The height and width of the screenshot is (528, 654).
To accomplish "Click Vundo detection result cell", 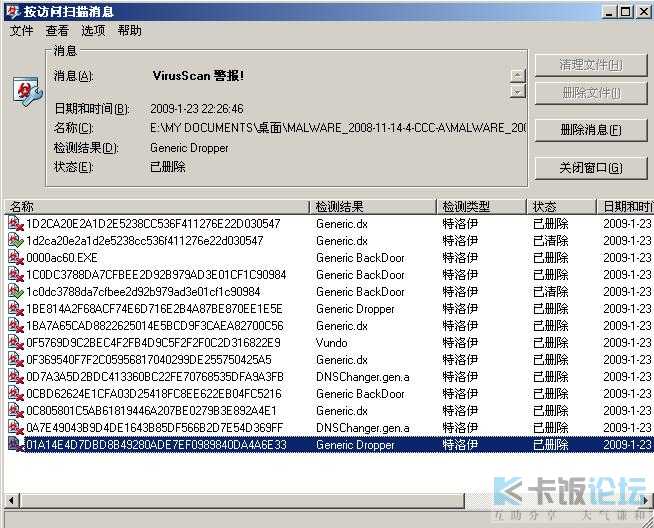I will [332, 343].
